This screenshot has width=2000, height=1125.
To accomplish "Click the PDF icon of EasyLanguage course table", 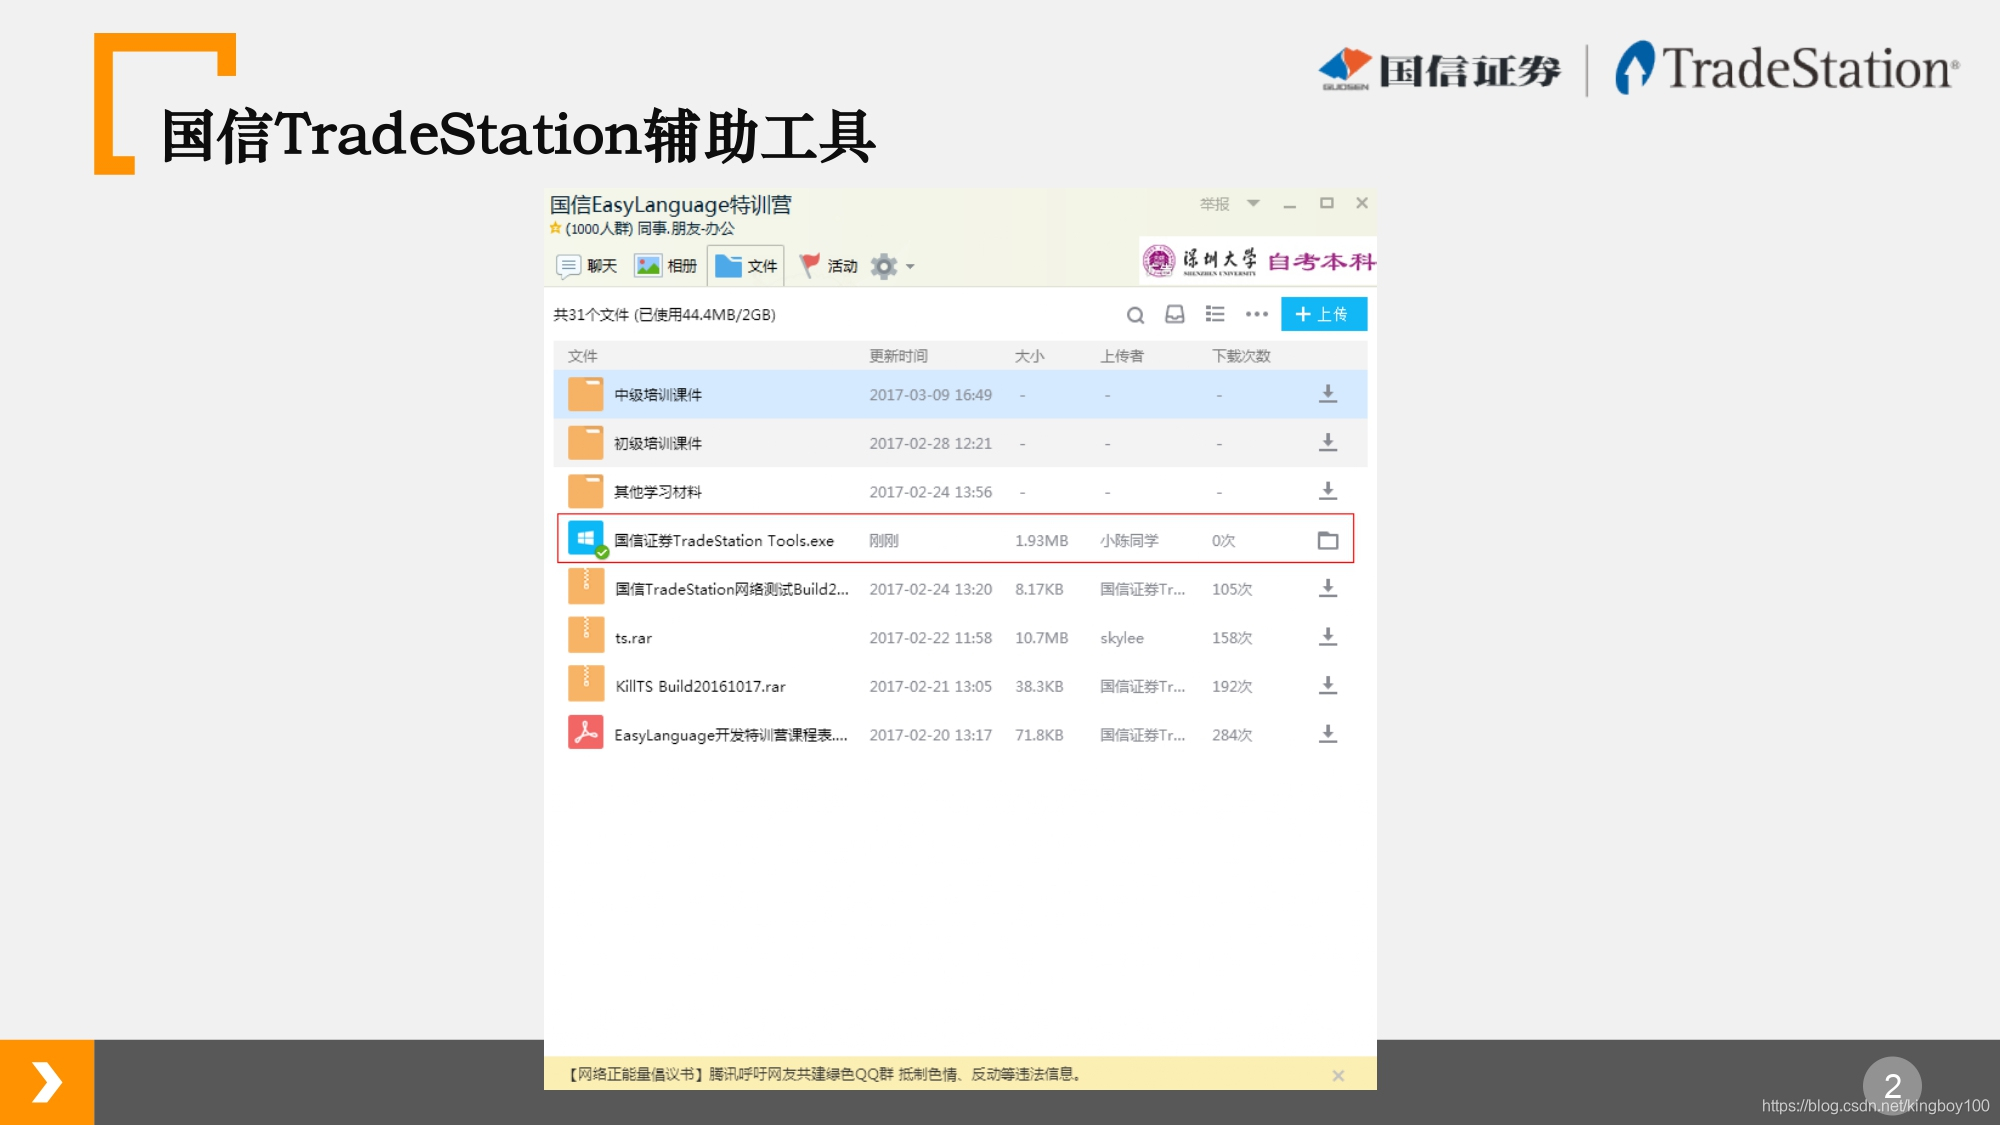I will tap(586, 733).
